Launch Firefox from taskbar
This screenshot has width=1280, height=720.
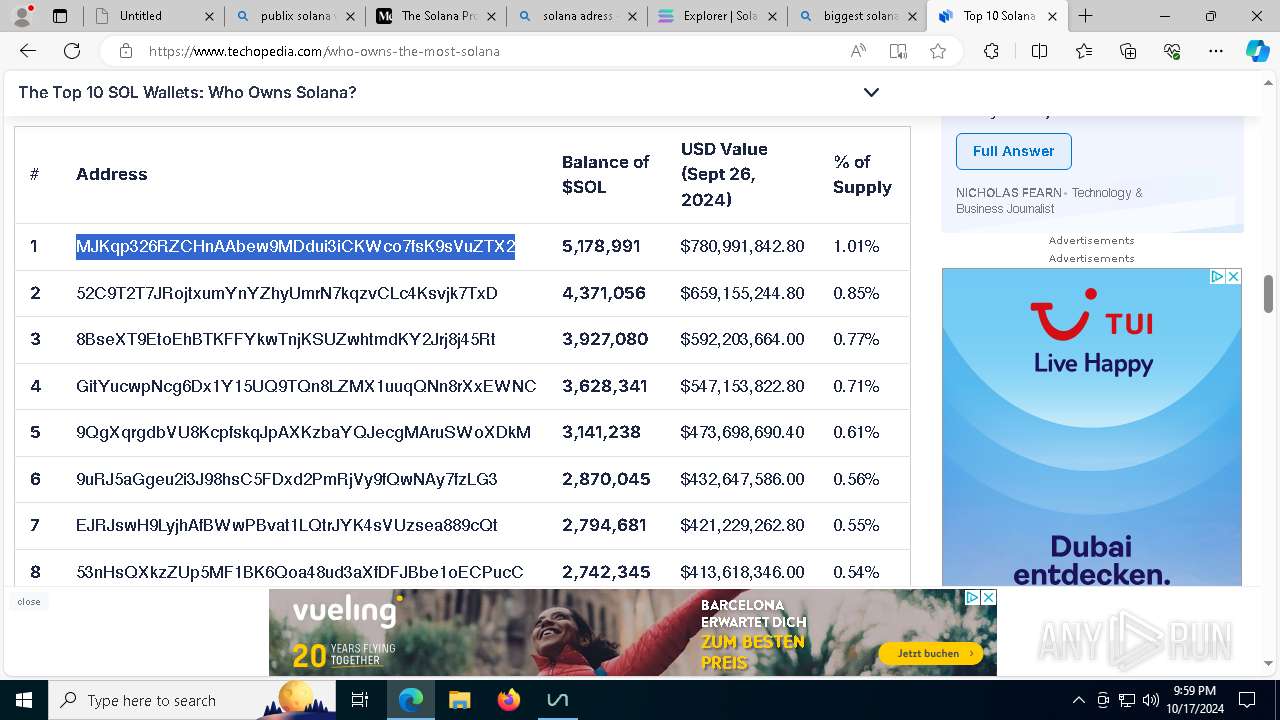(508, 700)
